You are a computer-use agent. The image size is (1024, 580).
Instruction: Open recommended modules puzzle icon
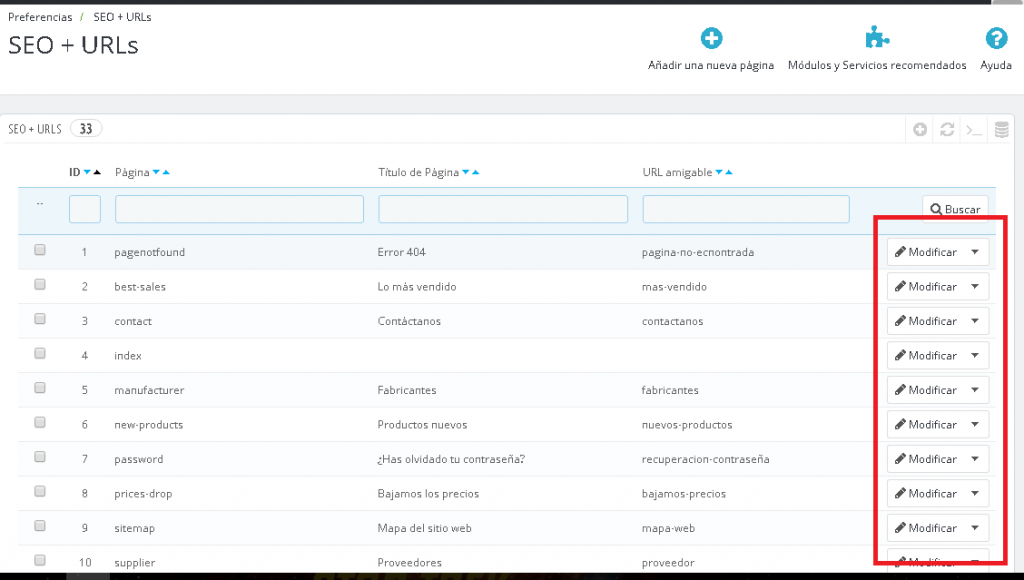877,39
